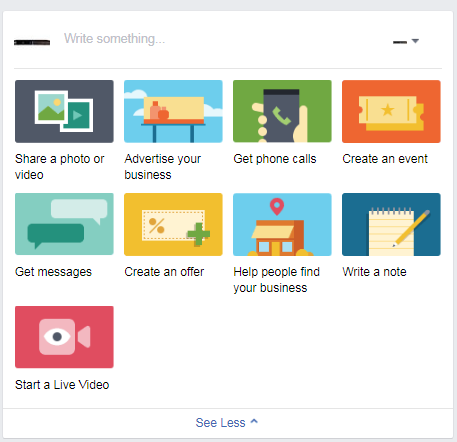Select the Get phone calls icon
This screenshot has width=457, height=442.
(282, 111)
